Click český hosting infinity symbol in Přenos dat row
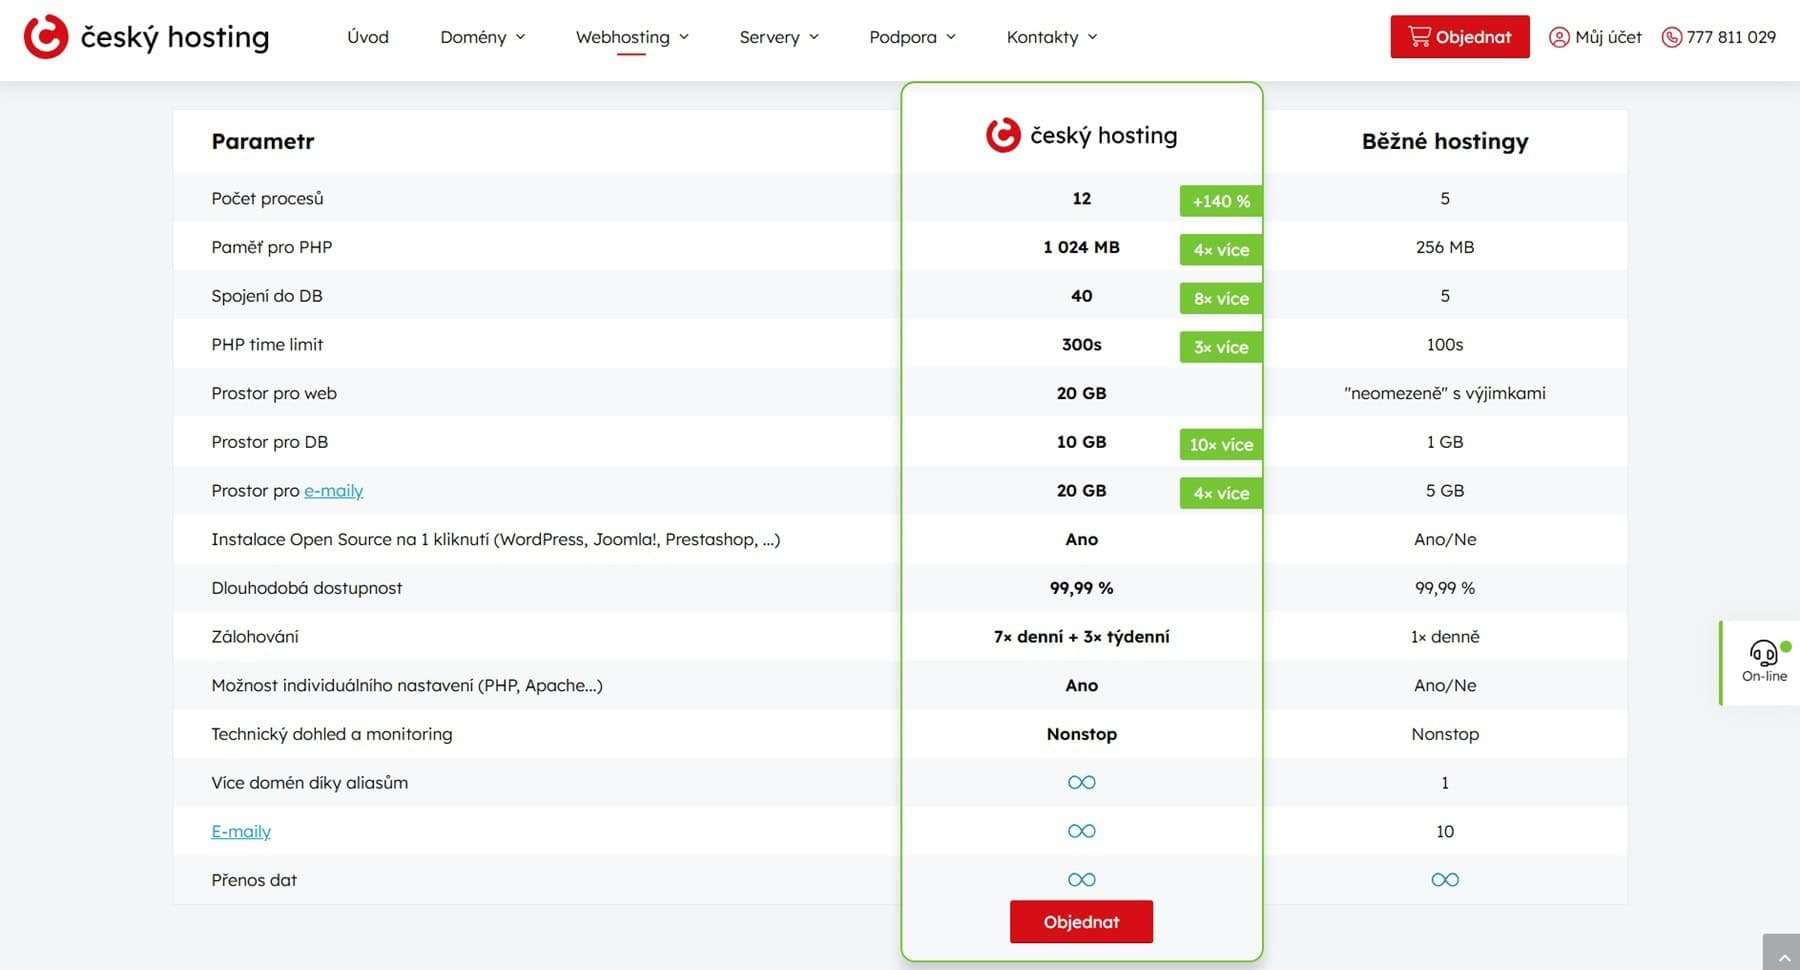Viewport: 1800px width, 970px height. (x=1081, y=880)
